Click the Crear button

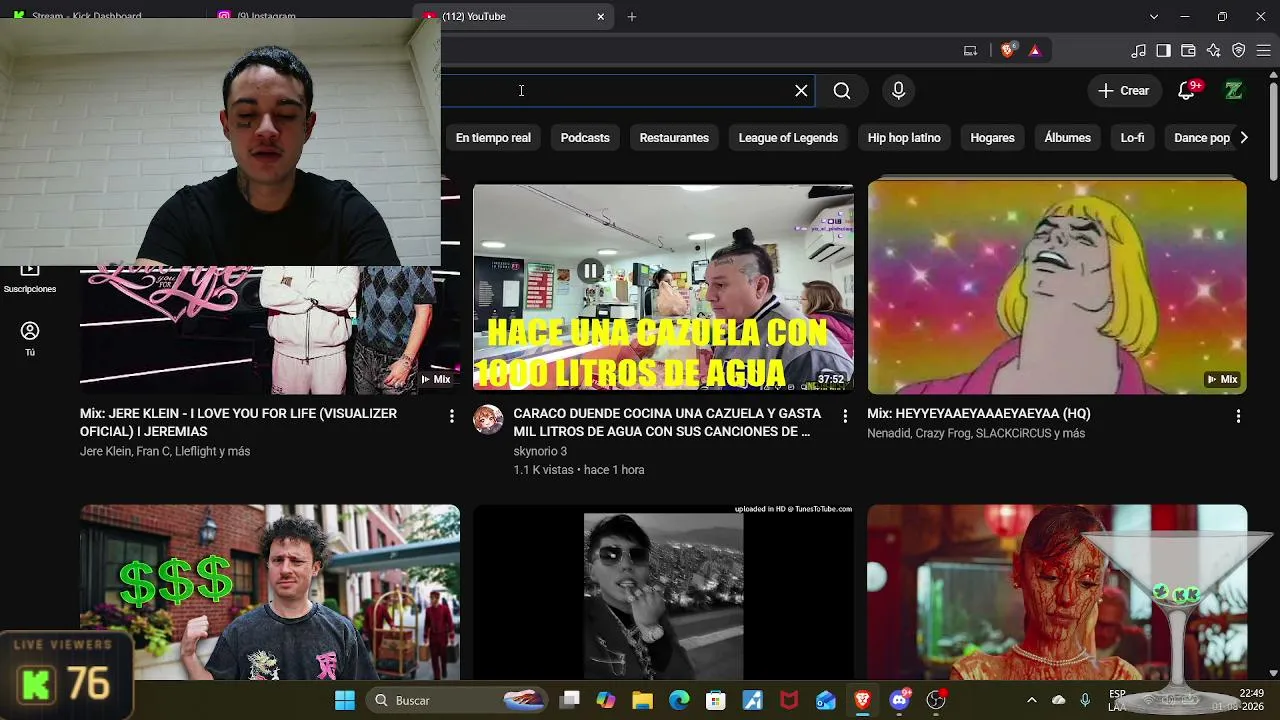tap(1123, 91)
